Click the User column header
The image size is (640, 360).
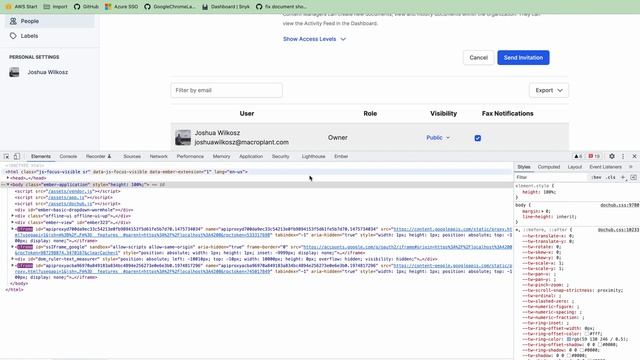tap(247, 113)
